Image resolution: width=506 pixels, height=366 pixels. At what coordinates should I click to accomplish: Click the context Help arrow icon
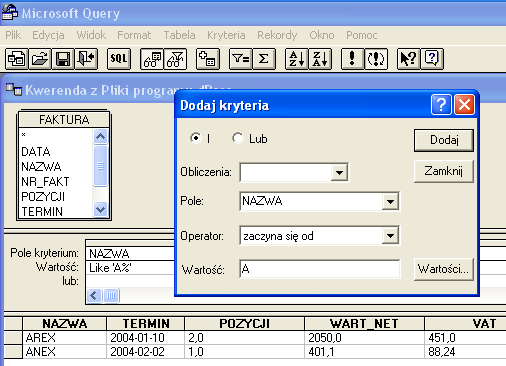[x=409, y=59]
